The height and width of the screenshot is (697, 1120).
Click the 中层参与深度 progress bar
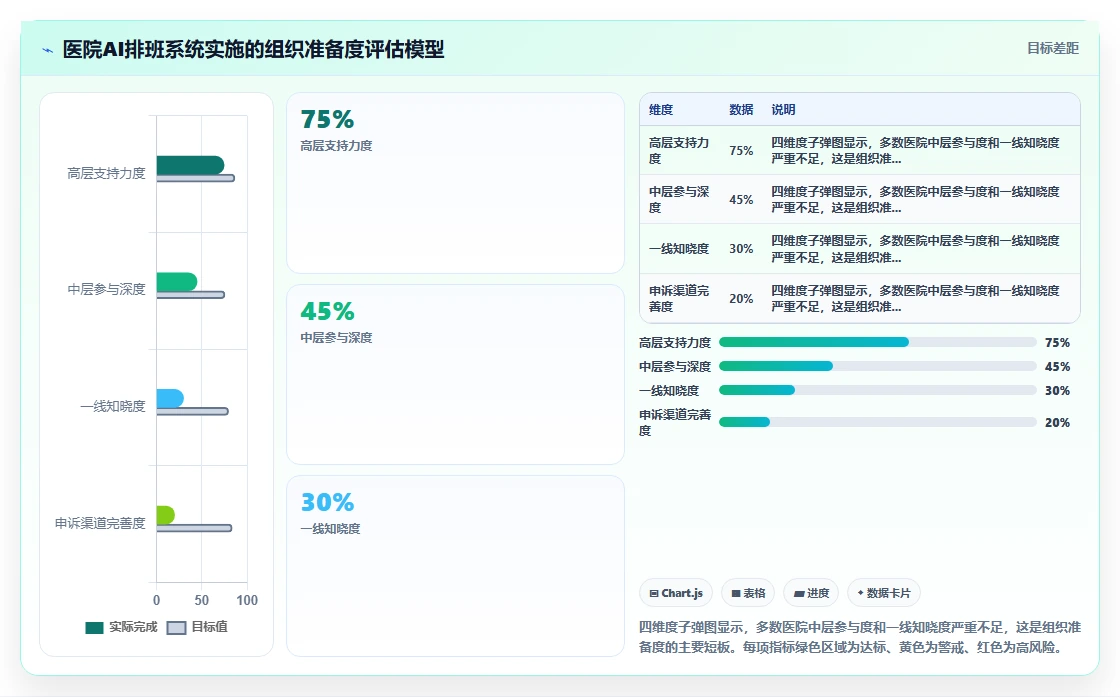pyautogui.click(x=878, y=366)
